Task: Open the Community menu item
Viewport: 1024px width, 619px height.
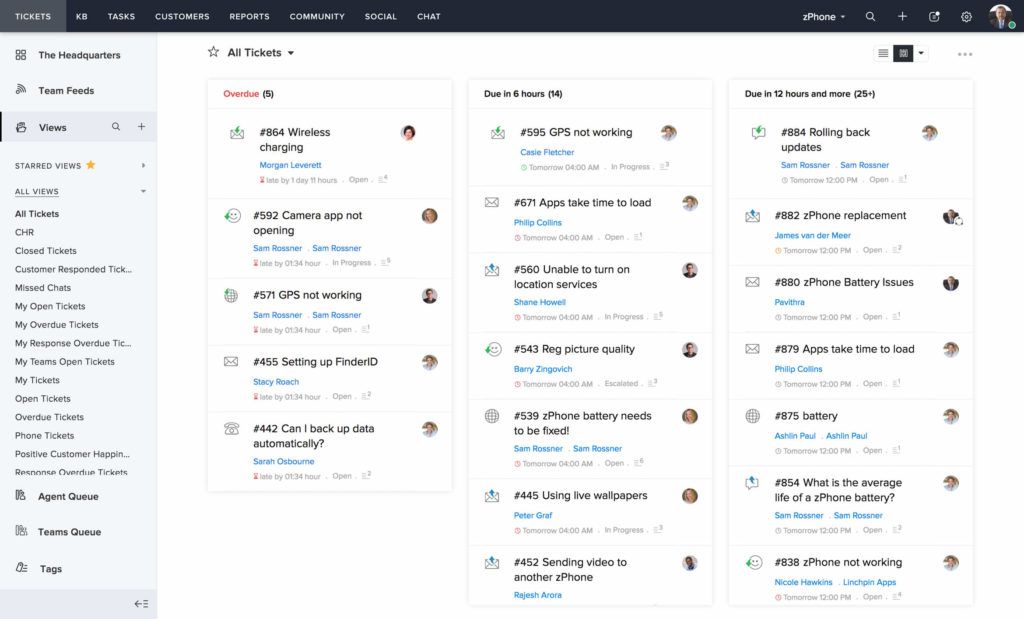Action: point(316,16)
